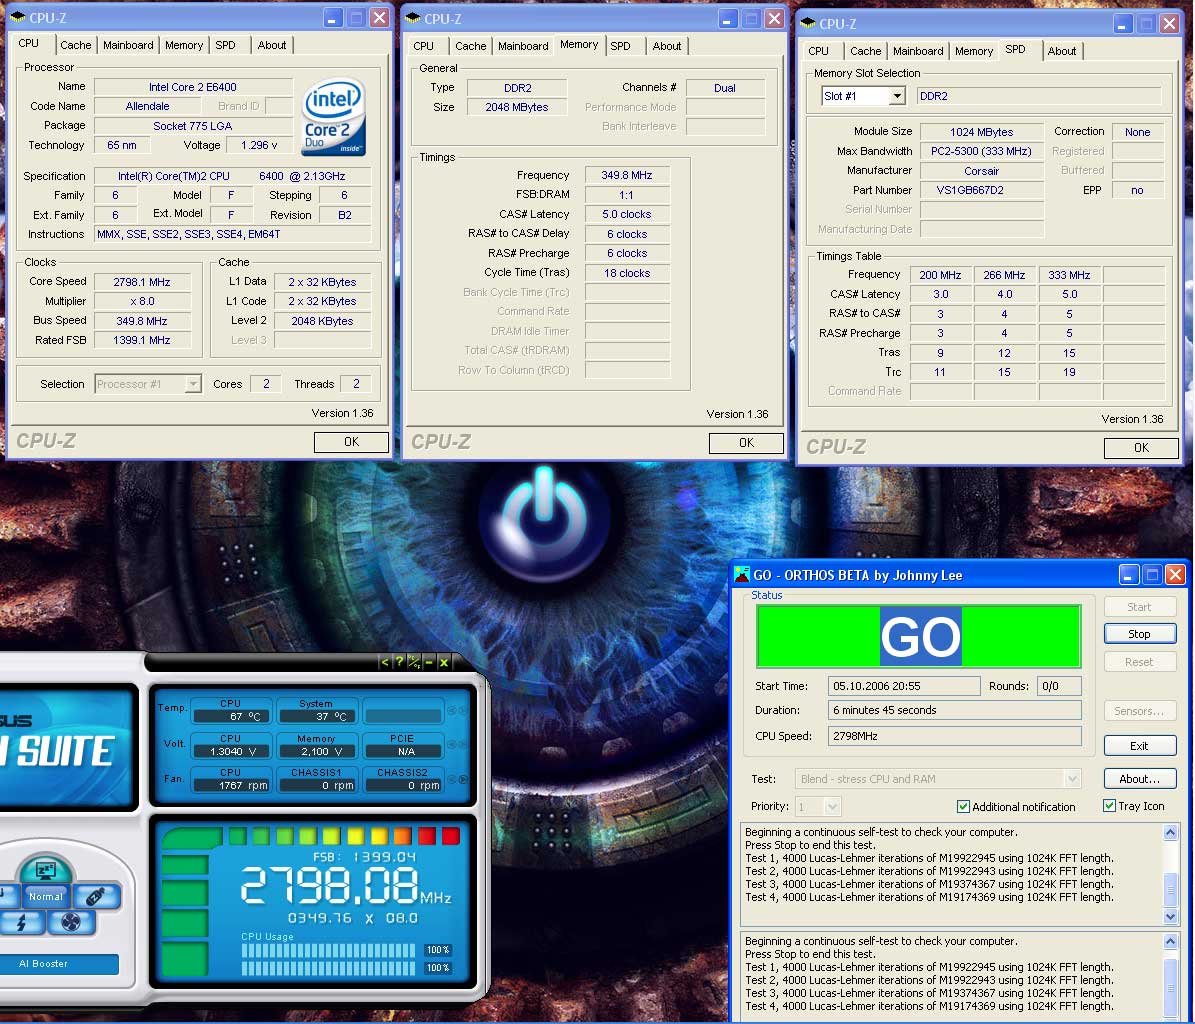
Task: Click the greyed Start button in ORTHOS
Action: [x=1139, y=606]
